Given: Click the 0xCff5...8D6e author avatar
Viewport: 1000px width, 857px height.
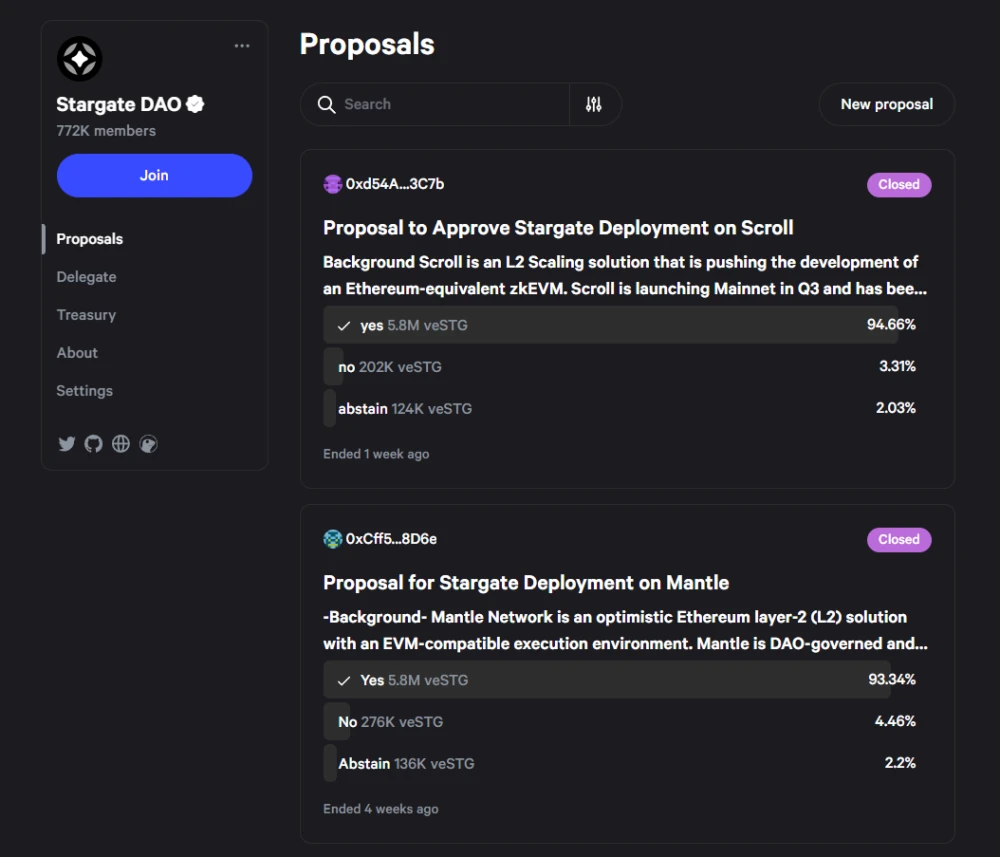Looking at the screenshot, I should click(332, 539).
